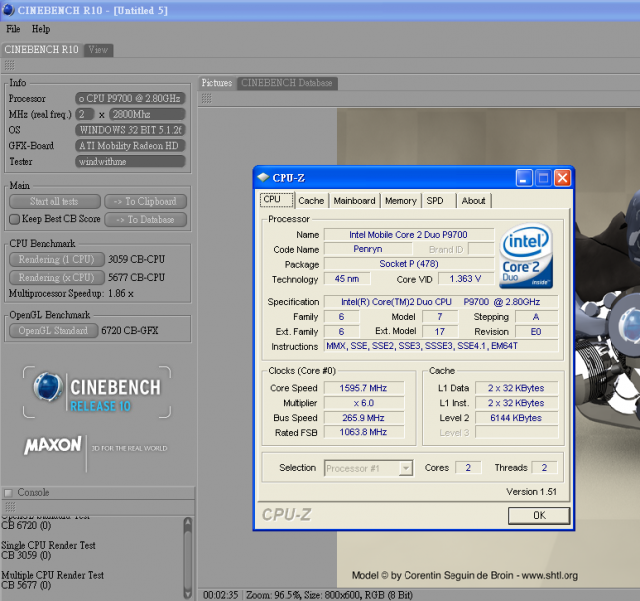Select the Pictures tab
This screenshot has height=601, width=640.
tap(217, 83)
